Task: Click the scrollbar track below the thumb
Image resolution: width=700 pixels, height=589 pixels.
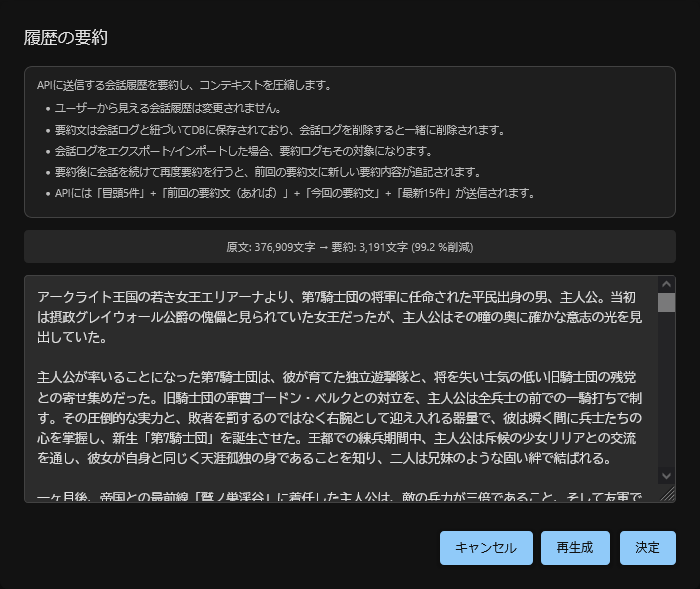Action: (x=666, y=400)
